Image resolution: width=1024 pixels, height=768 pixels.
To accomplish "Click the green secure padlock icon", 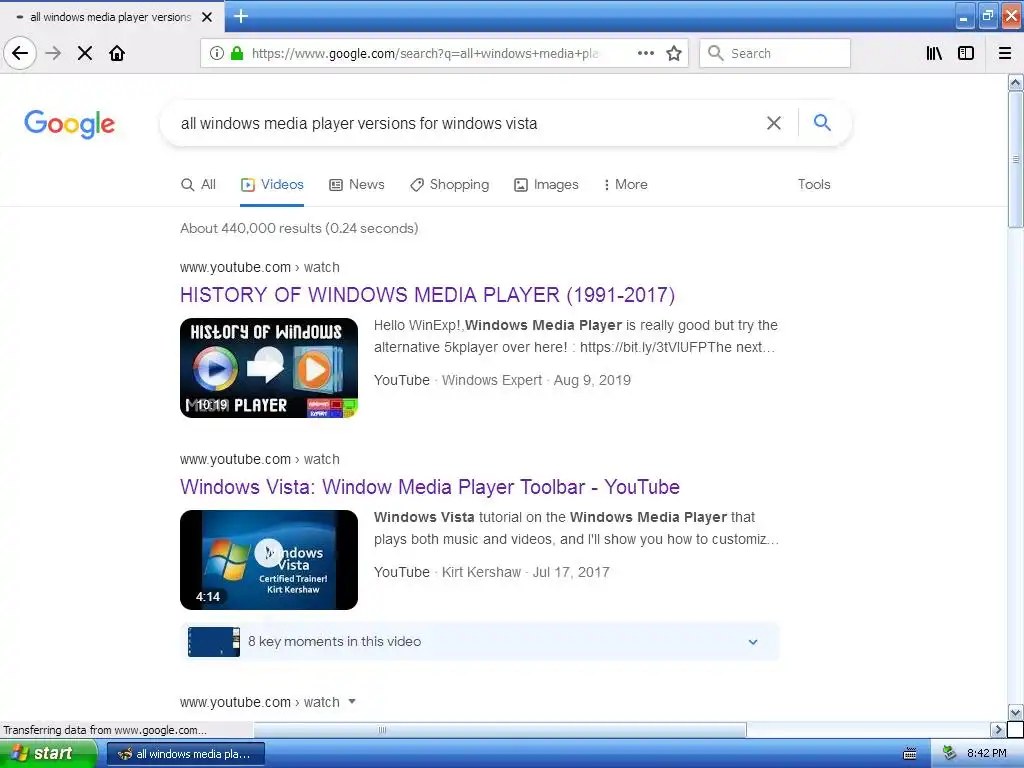I will tap(237, 53).
